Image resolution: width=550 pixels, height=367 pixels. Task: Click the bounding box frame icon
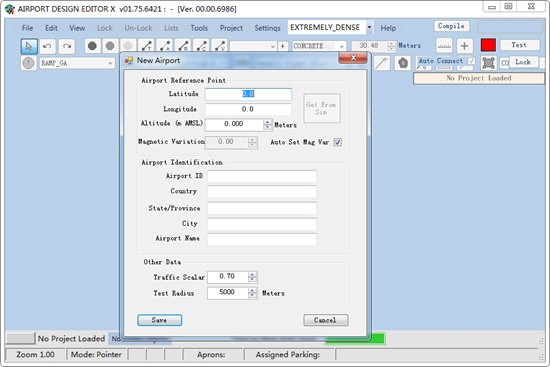(489, 63)
